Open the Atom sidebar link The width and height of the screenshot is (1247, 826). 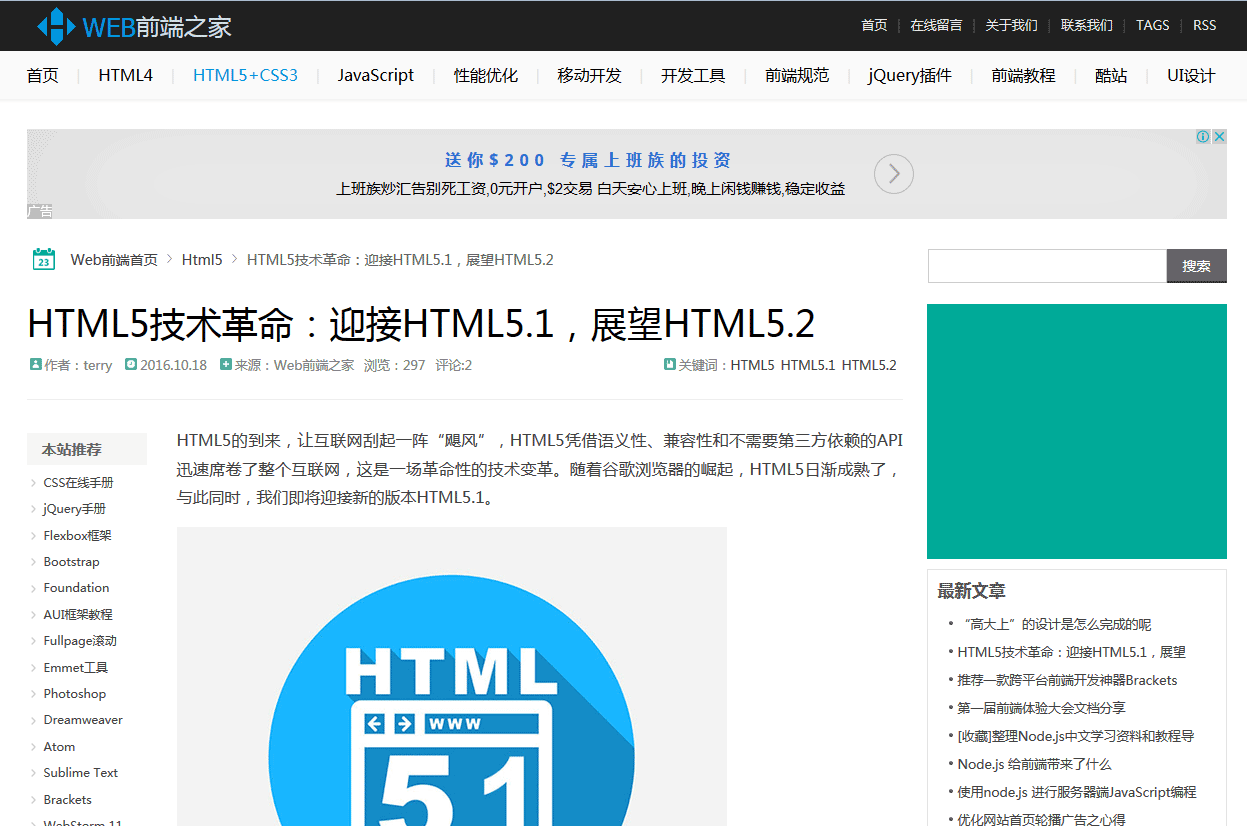59,747
